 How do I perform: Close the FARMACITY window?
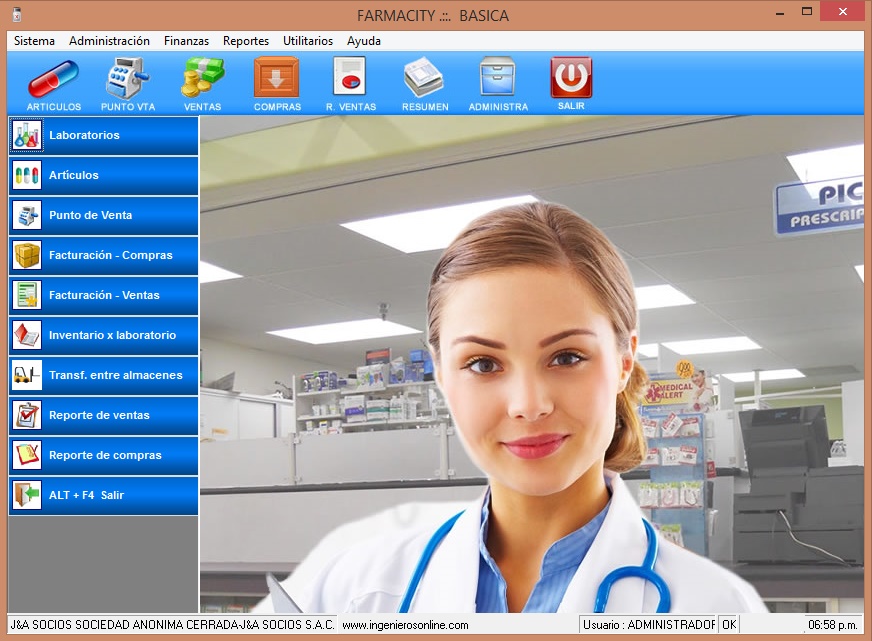(843, 12)
